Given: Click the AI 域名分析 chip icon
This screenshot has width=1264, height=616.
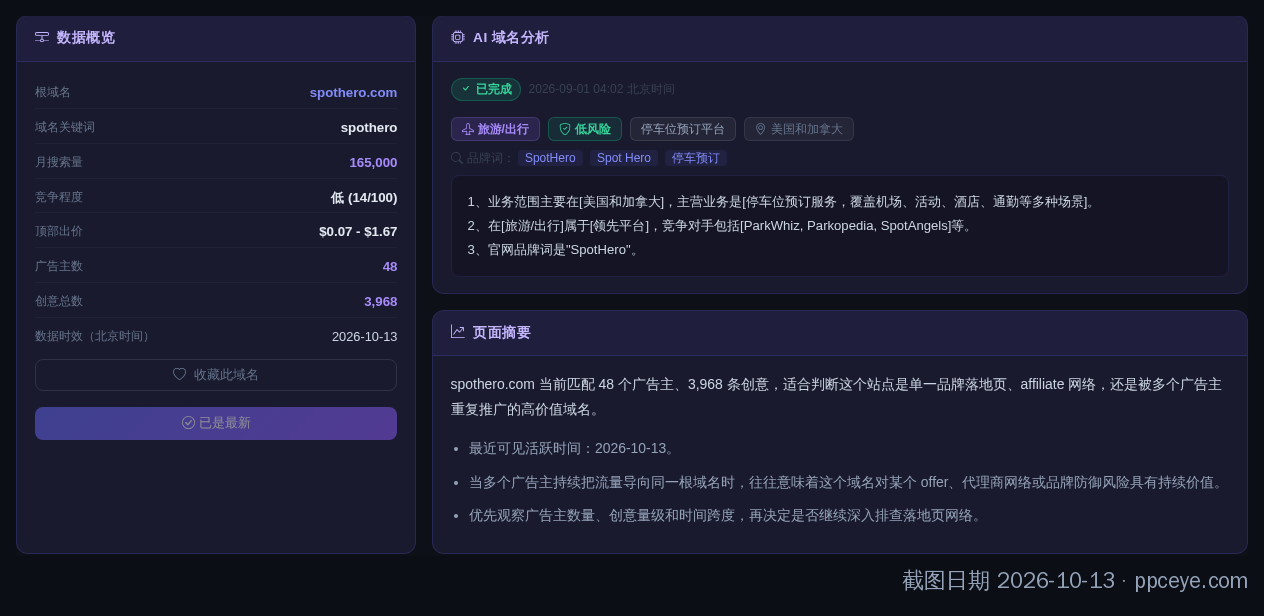Looking at the screenshot, I should [458, 37].
